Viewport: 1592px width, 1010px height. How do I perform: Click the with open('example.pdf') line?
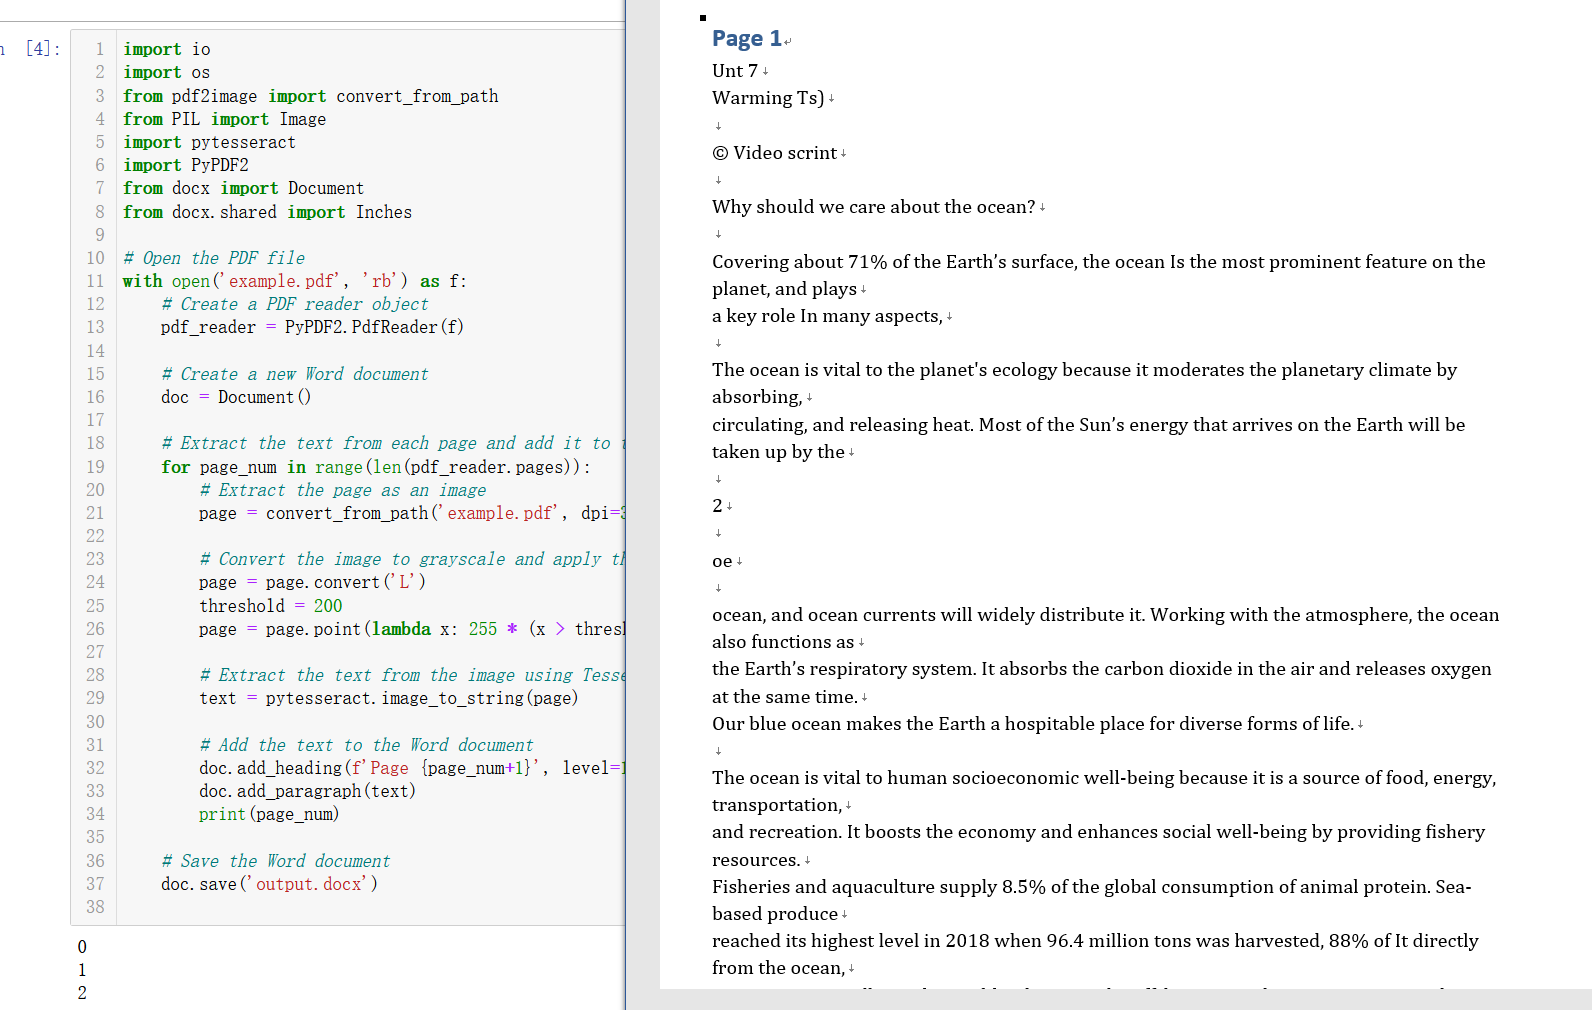(x=295, y=281)
